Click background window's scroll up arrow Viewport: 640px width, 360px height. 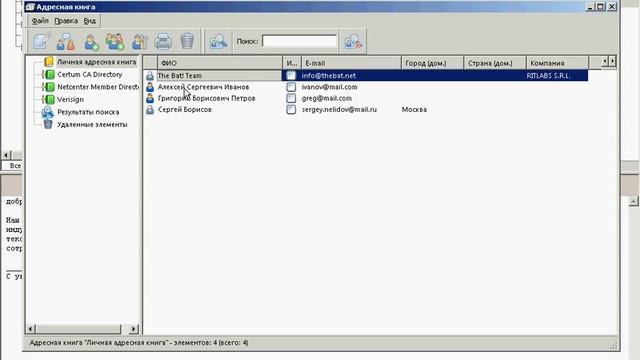click(x=633, y=201)
